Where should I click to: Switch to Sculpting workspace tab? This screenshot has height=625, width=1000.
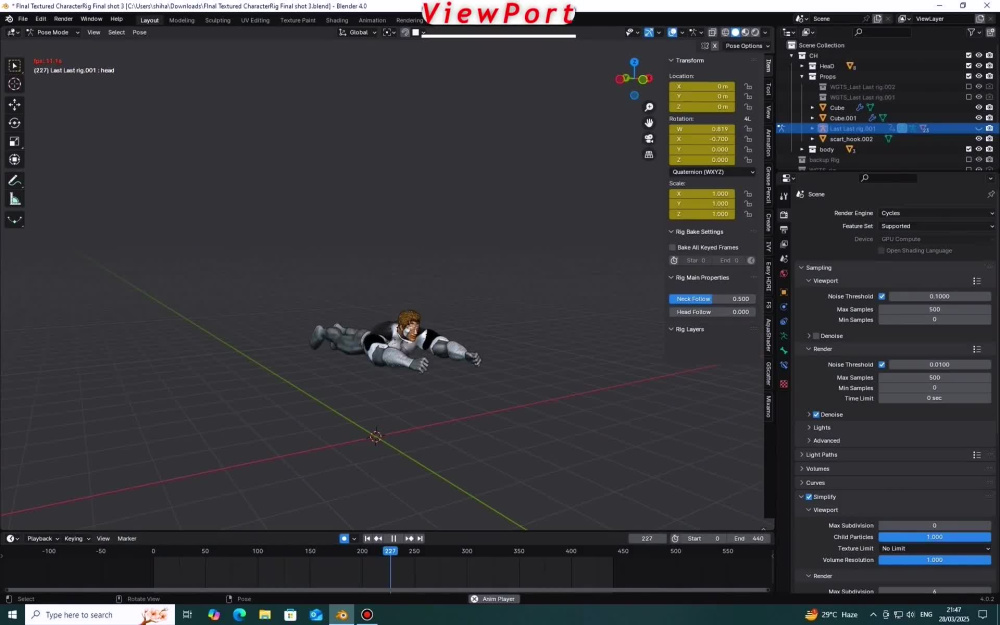click(217, 20)
